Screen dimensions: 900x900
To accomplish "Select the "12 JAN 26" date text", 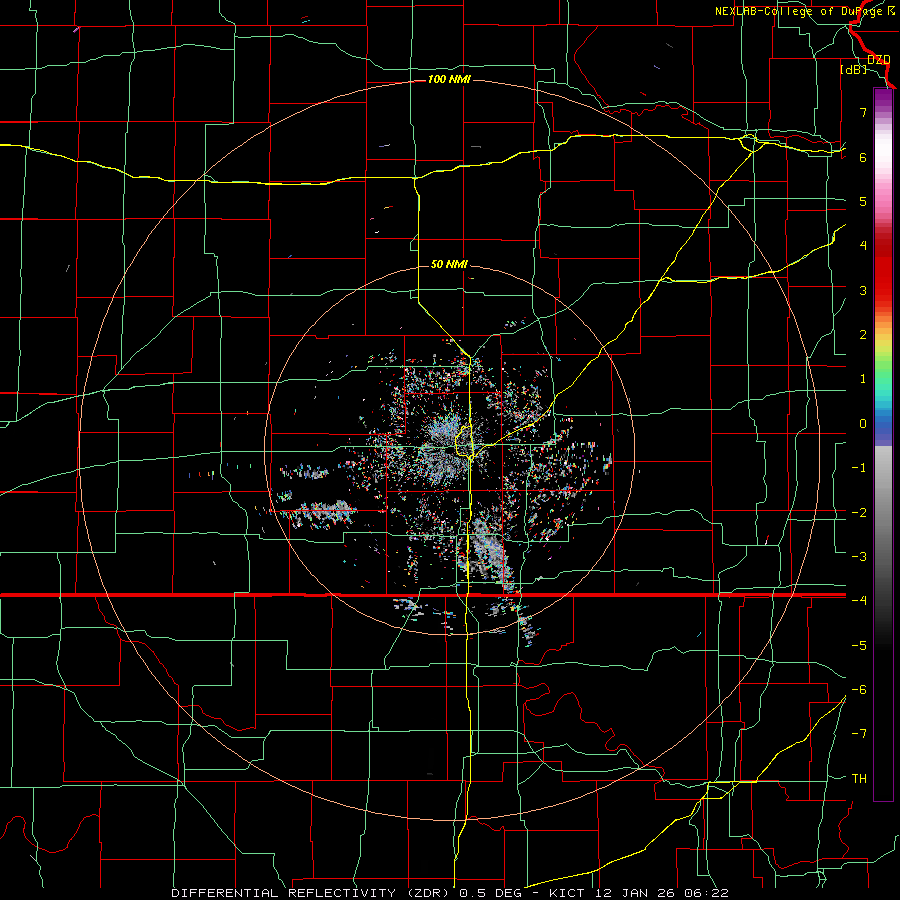I will [634, 893].
